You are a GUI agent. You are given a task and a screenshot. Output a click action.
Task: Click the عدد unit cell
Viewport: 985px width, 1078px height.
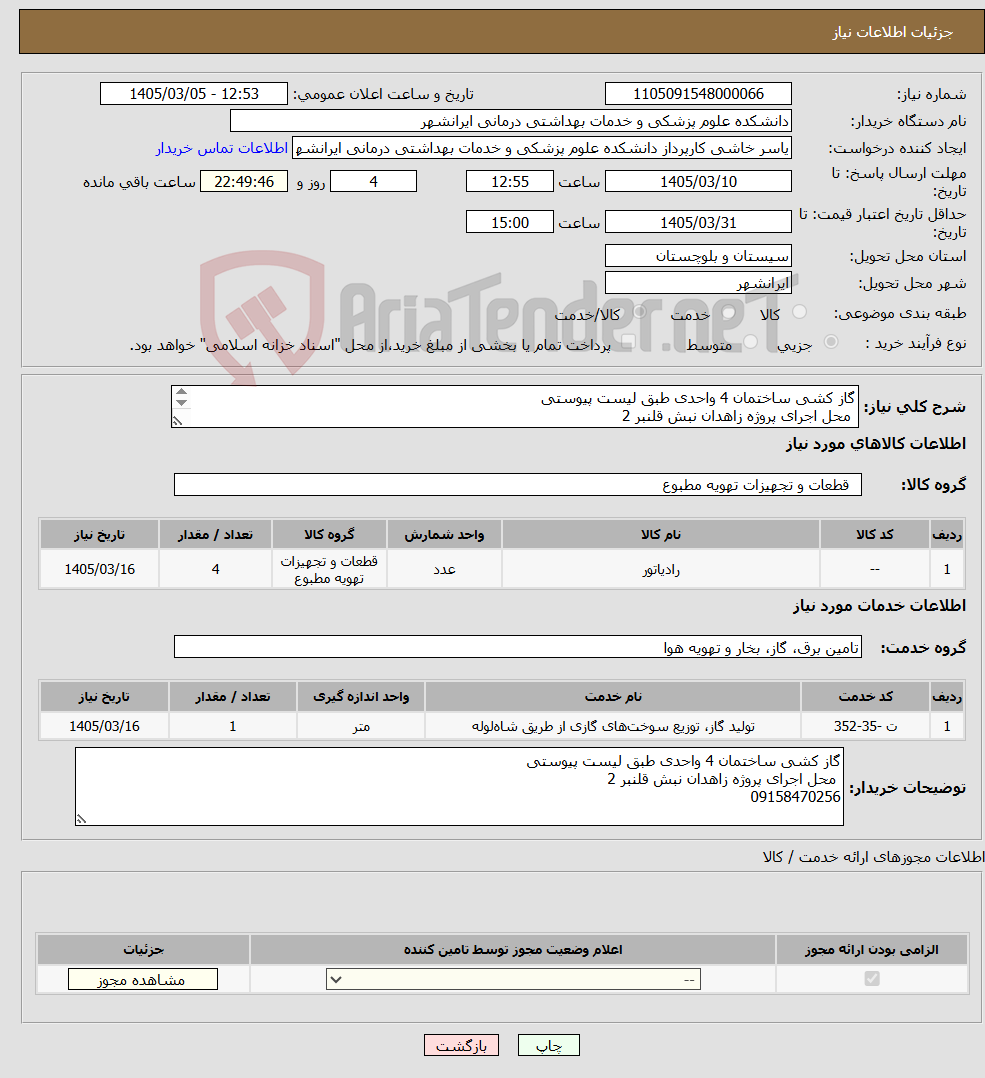pos(444,569)
